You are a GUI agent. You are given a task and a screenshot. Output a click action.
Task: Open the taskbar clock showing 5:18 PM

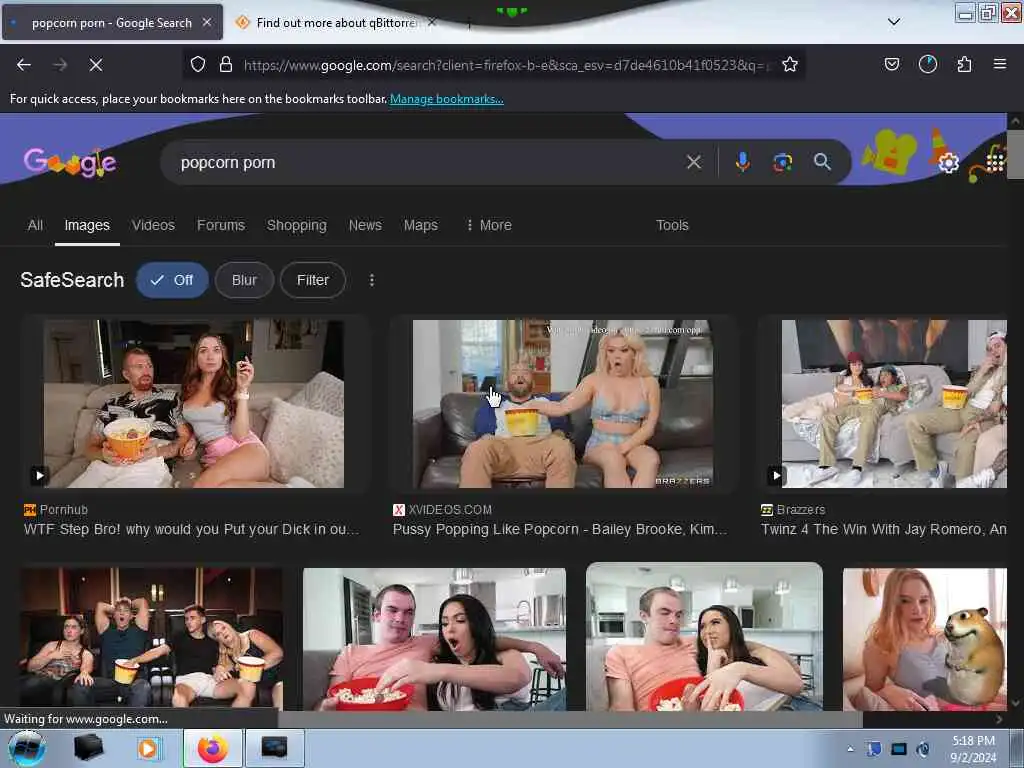pos(973,749)
